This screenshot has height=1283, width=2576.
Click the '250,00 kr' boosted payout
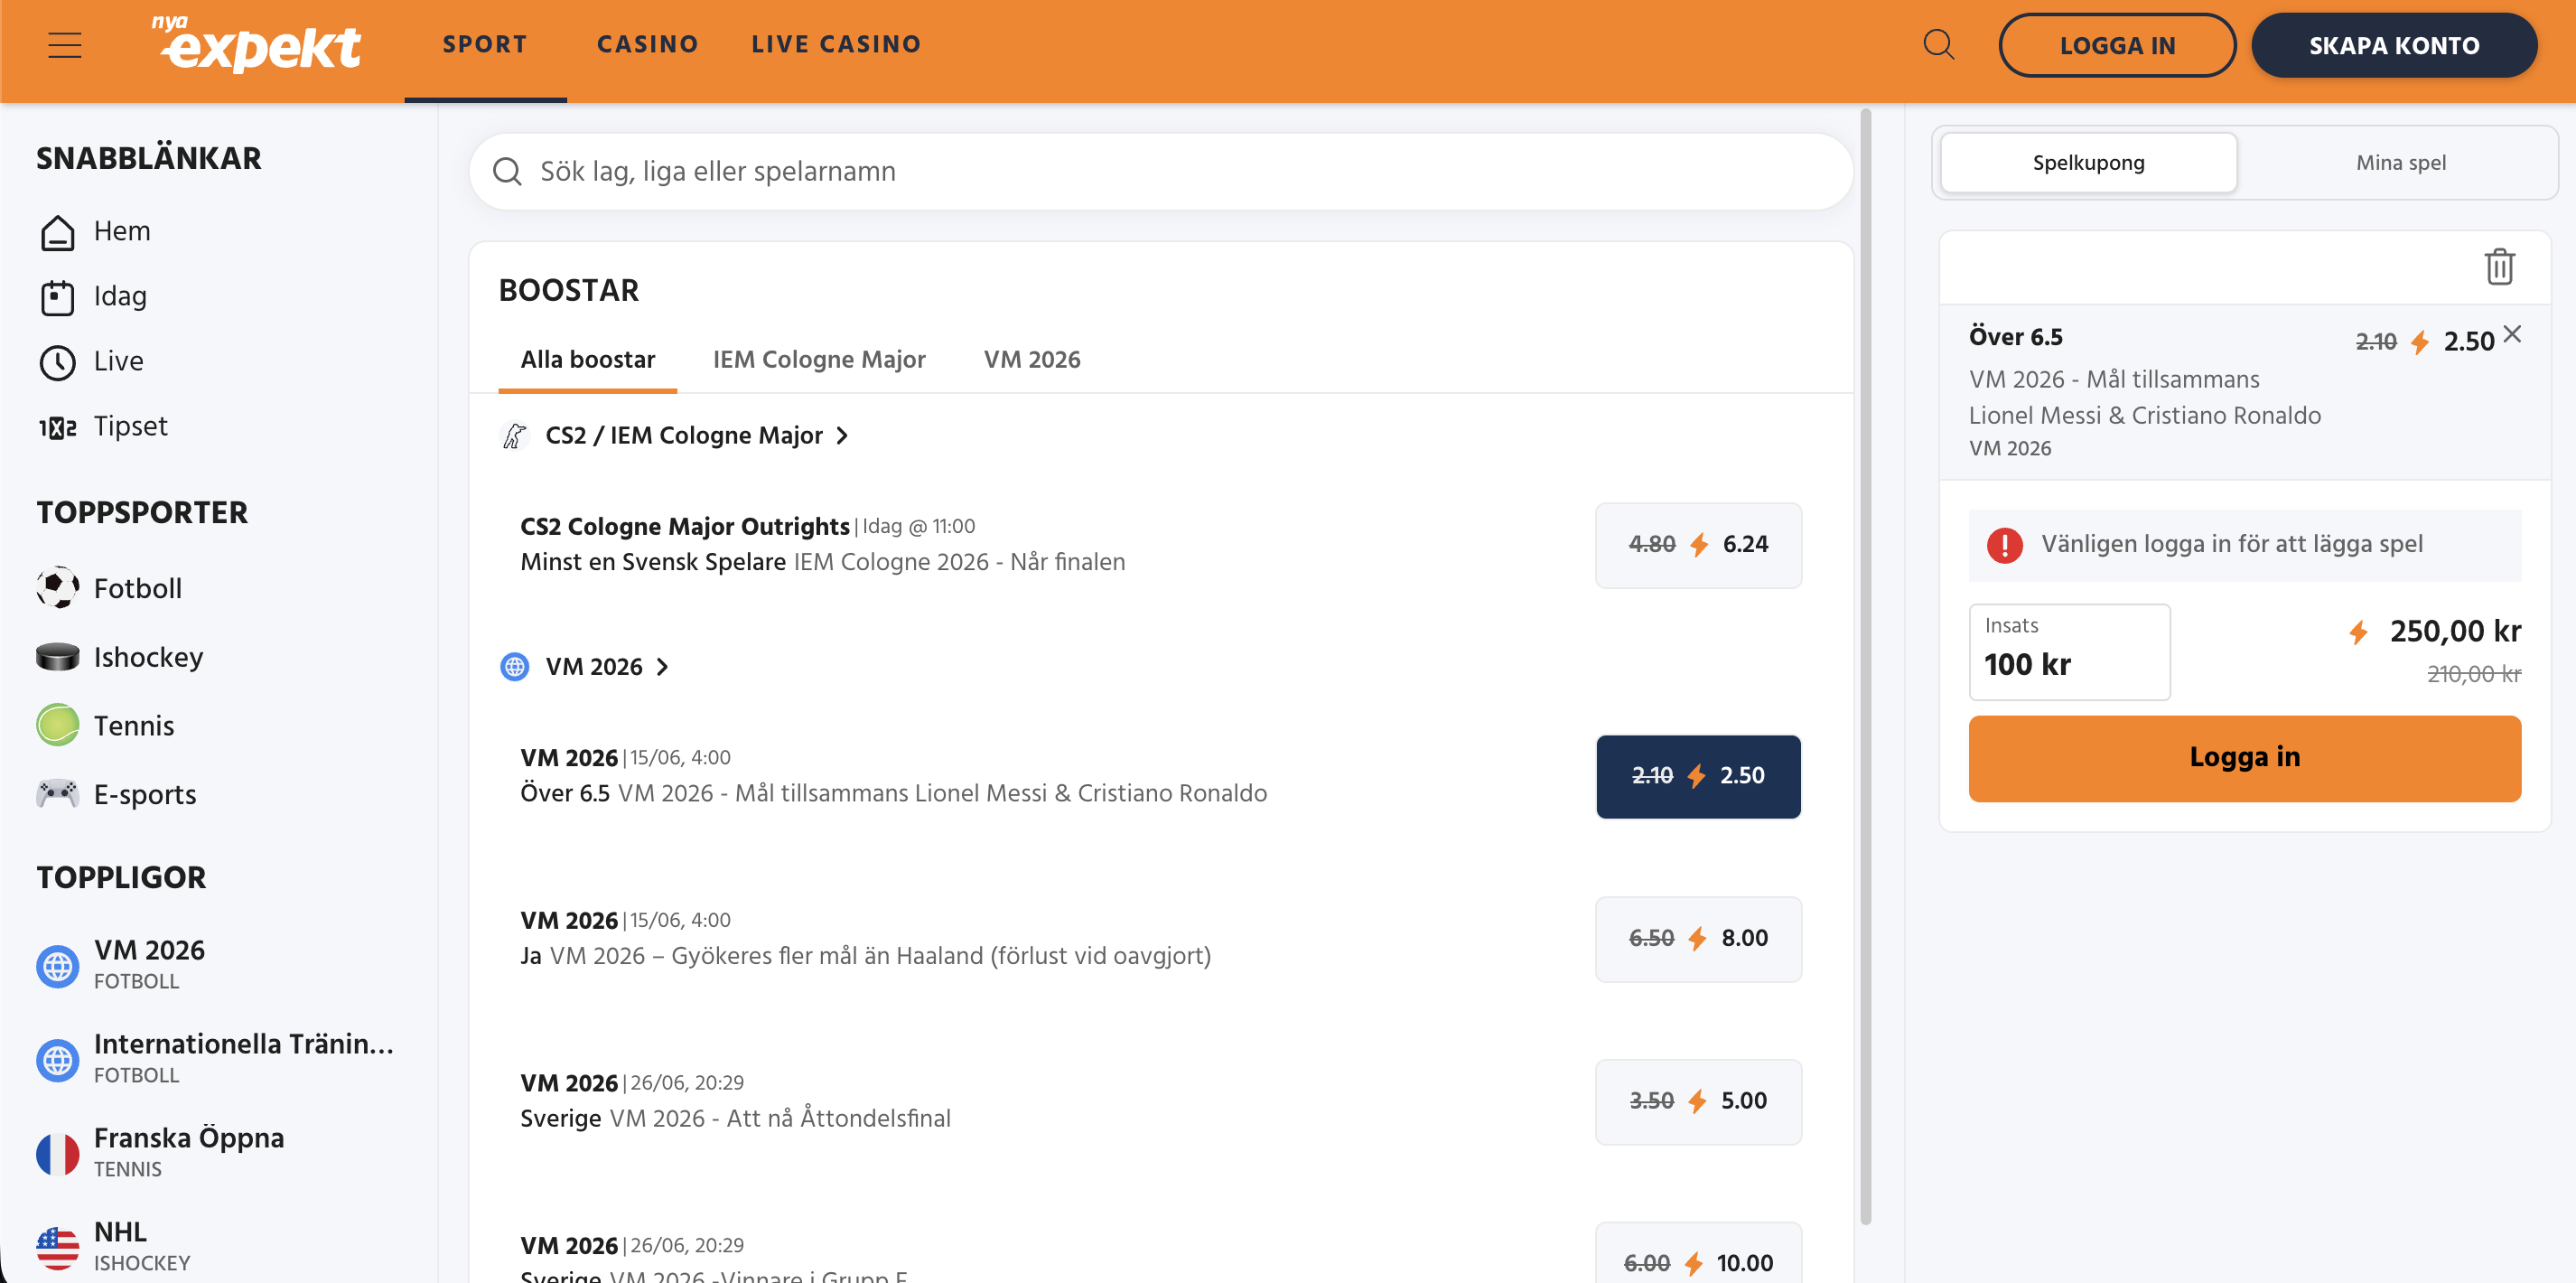tap(2455, 631)
